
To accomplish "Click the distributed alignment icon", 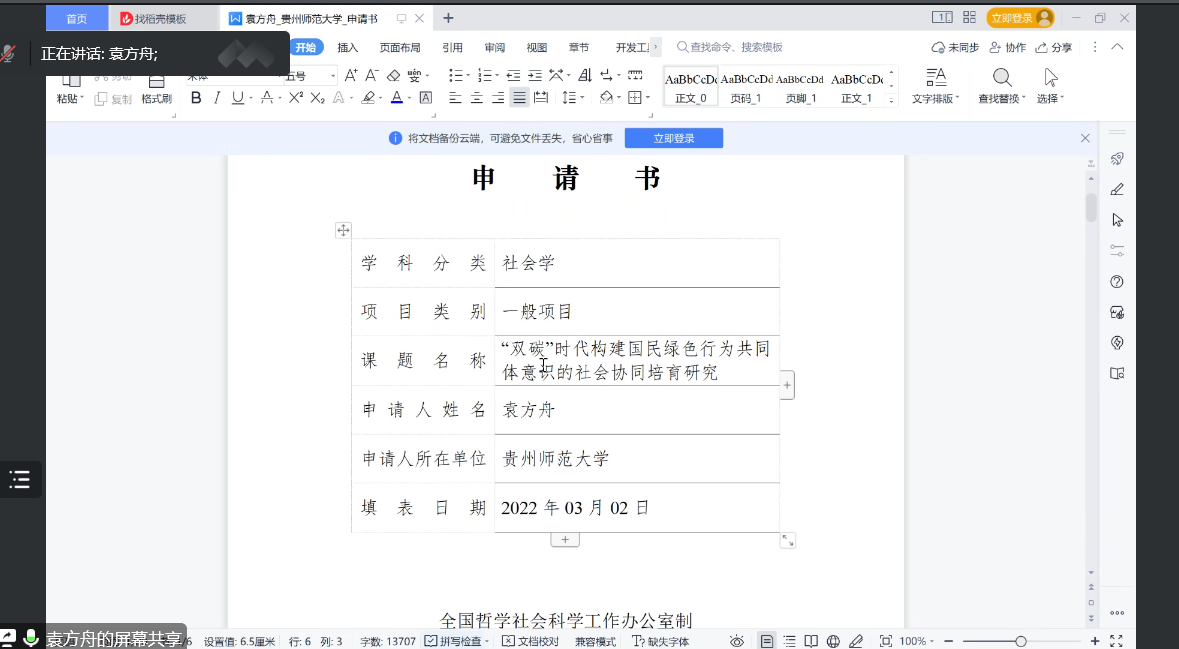I will click(x=541, y=98).
